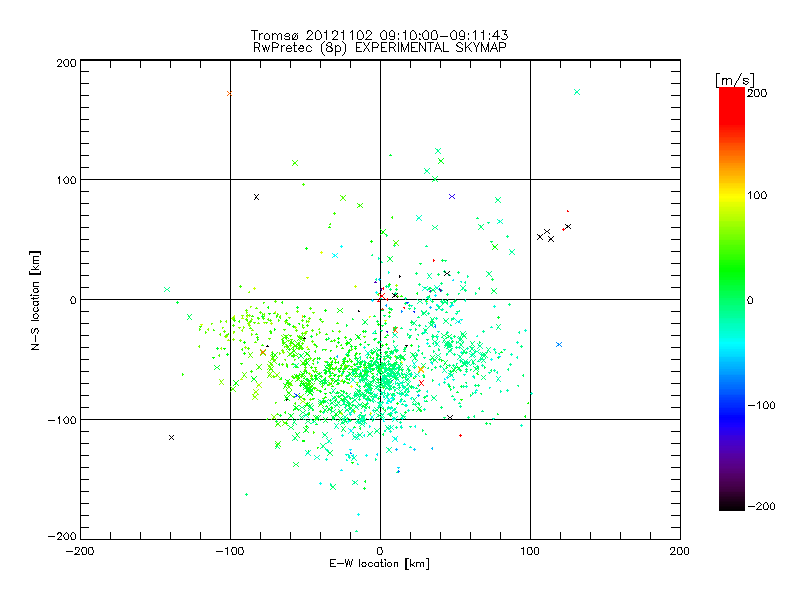Image resolution: width=800 pixels, height=600 pixels.
Task: Click the colorbar tick label "0"
Action: pyautogui.click(x=750, y=300)
